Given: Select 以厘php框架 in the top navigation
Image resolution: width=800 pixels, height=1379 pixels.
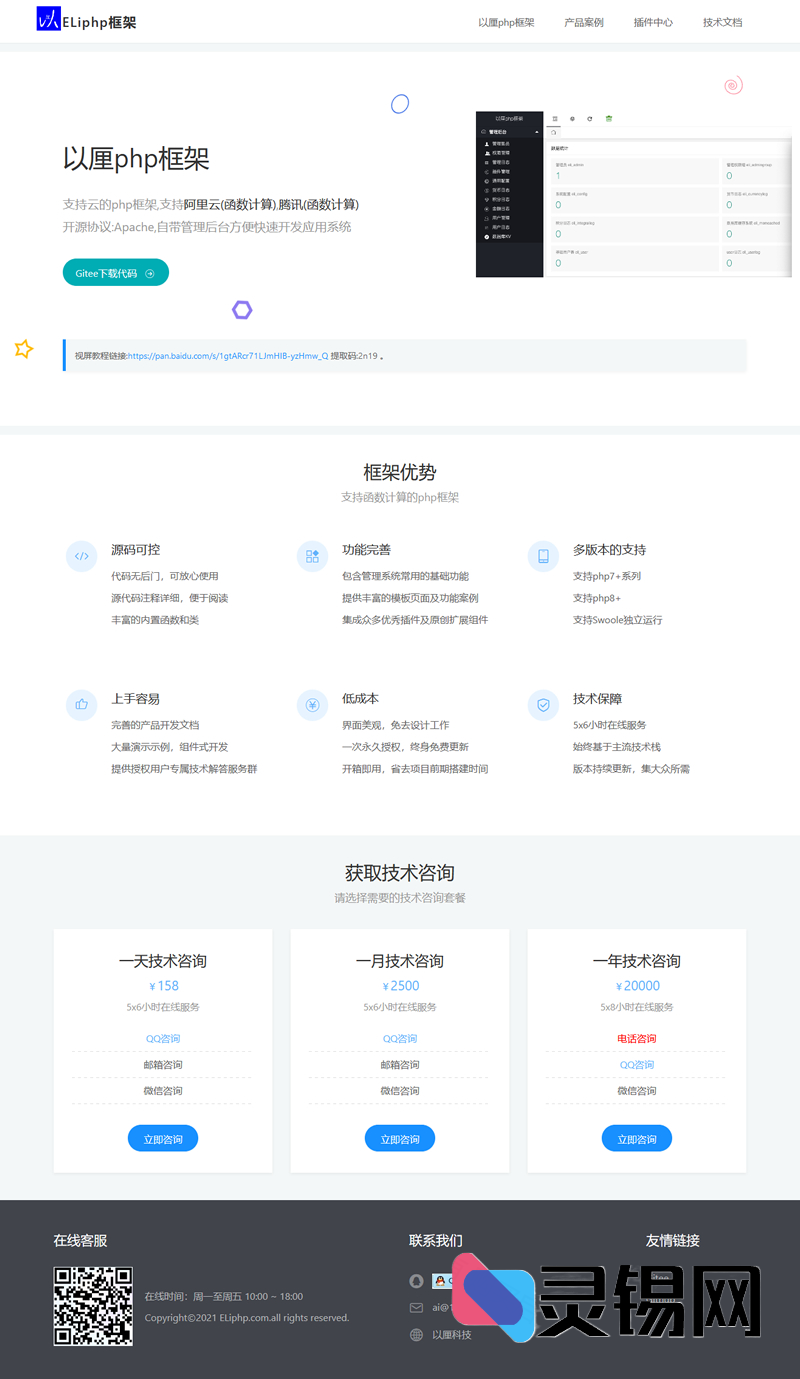Looking at the screenshot, I should pos(506,21).
